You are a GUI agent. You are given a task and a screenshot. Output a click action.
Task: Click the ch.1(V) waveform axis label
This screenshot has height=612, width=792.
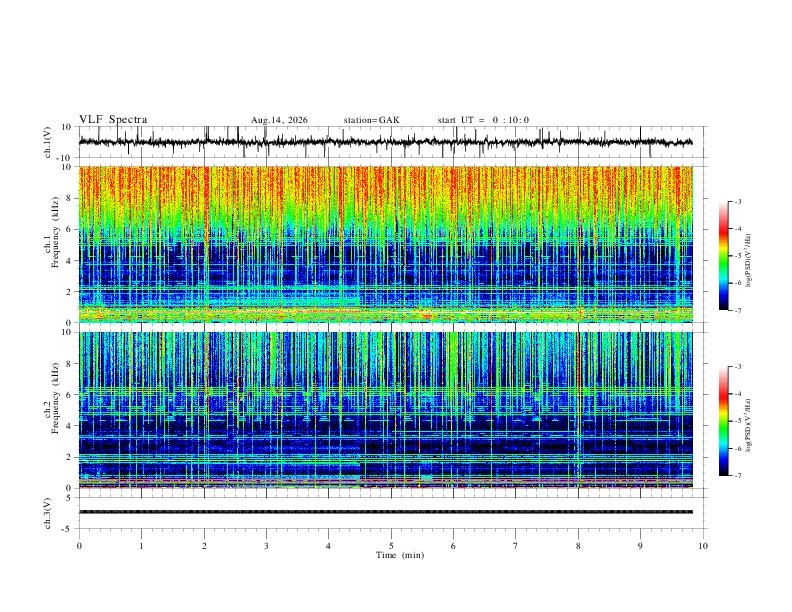click(48, 142)
